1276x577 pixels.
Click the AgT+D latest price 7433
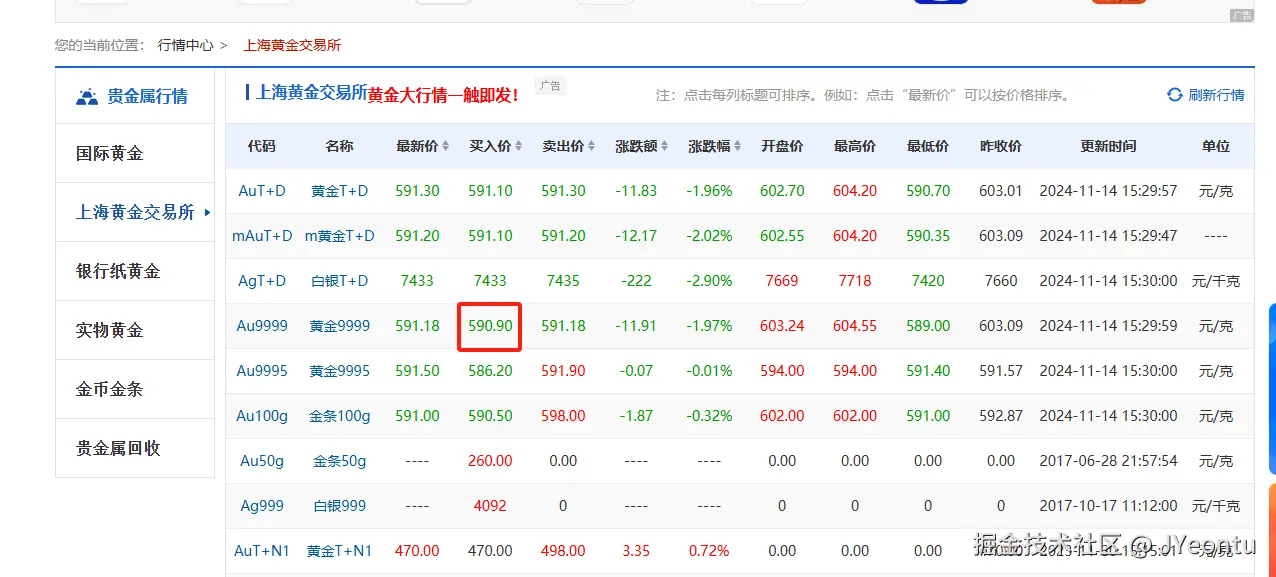point(417,281)
